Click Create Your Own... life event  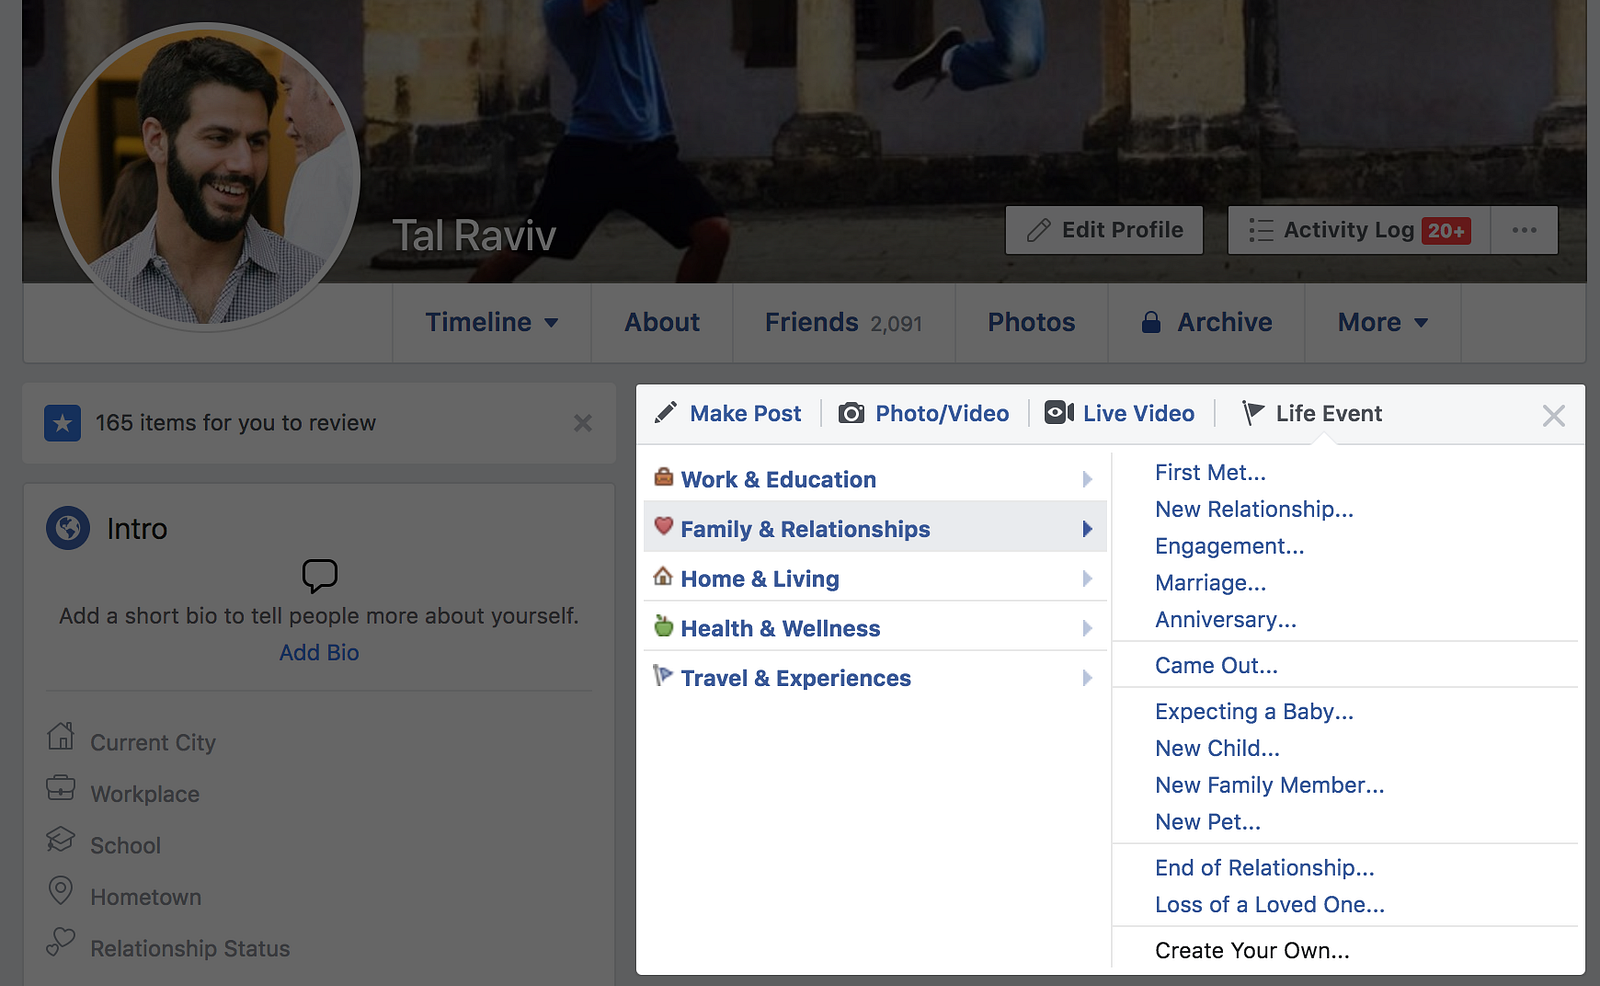[x=1252, y=951]
